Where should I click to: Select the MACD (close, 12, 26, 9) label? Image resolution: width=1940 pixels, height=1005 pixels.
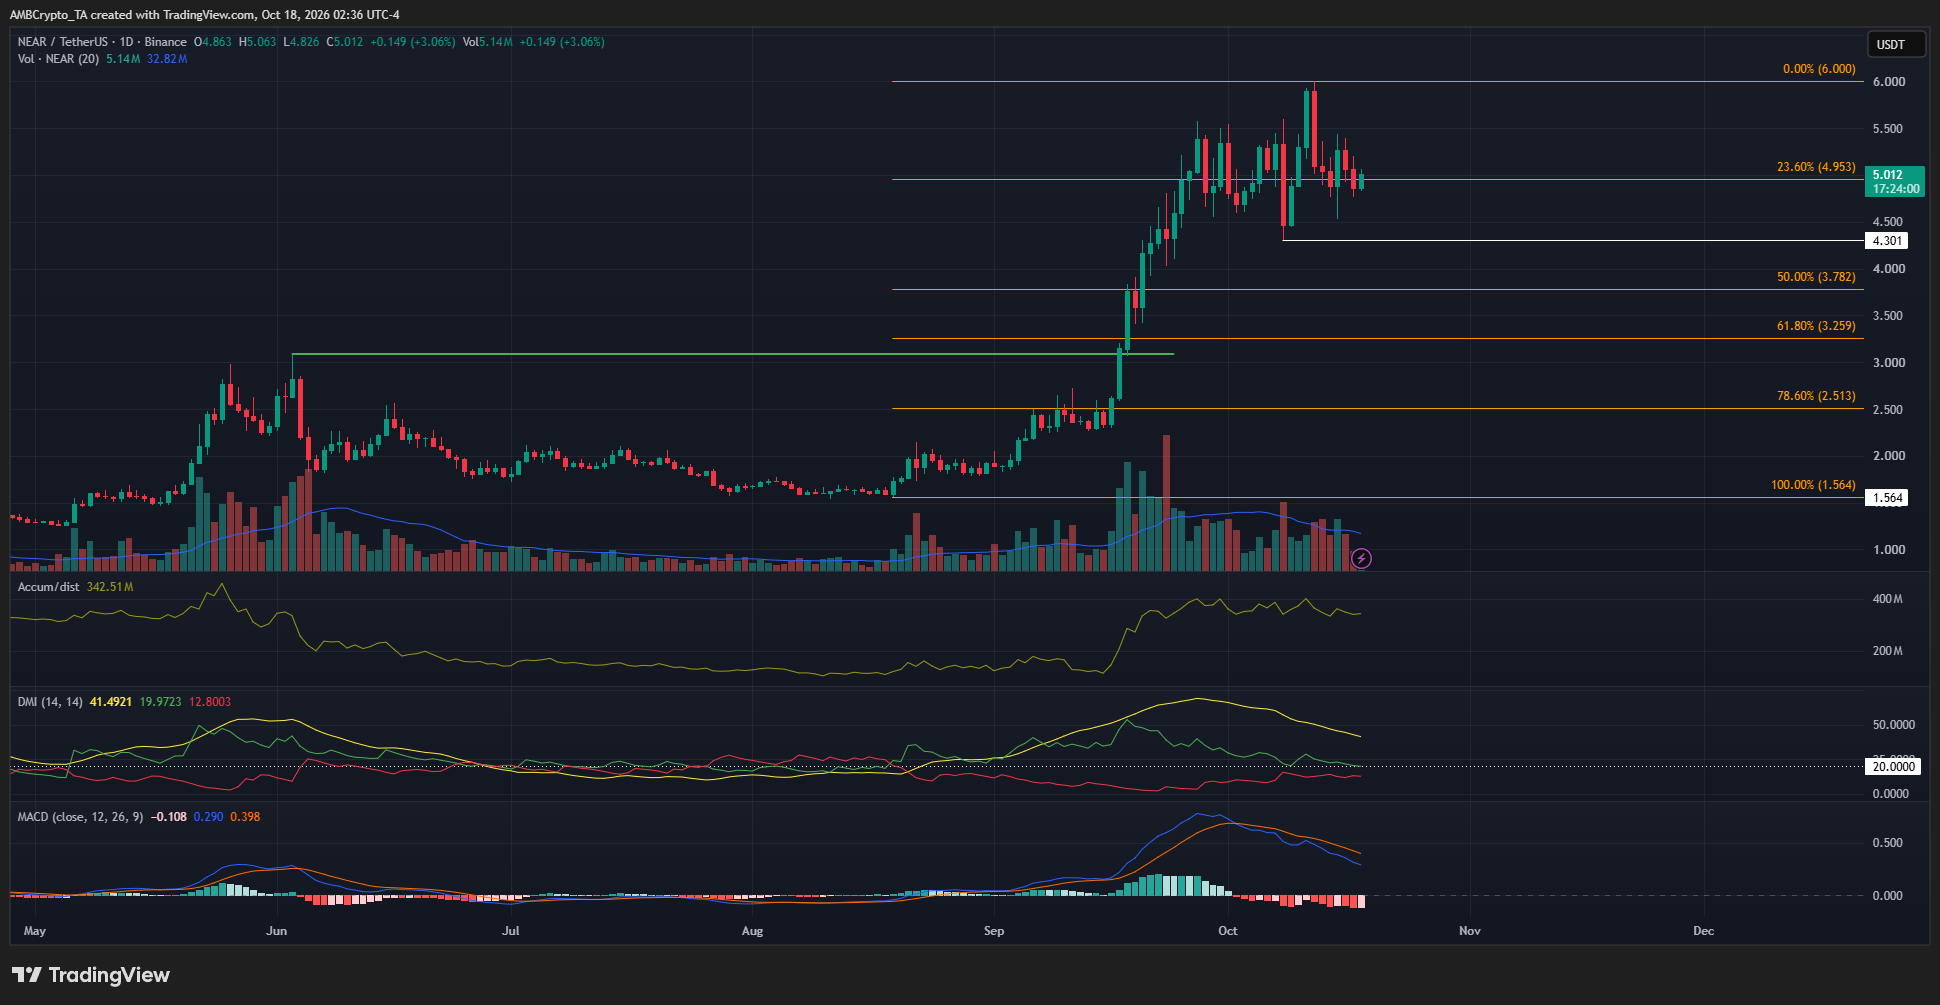(x=80, y=817)
